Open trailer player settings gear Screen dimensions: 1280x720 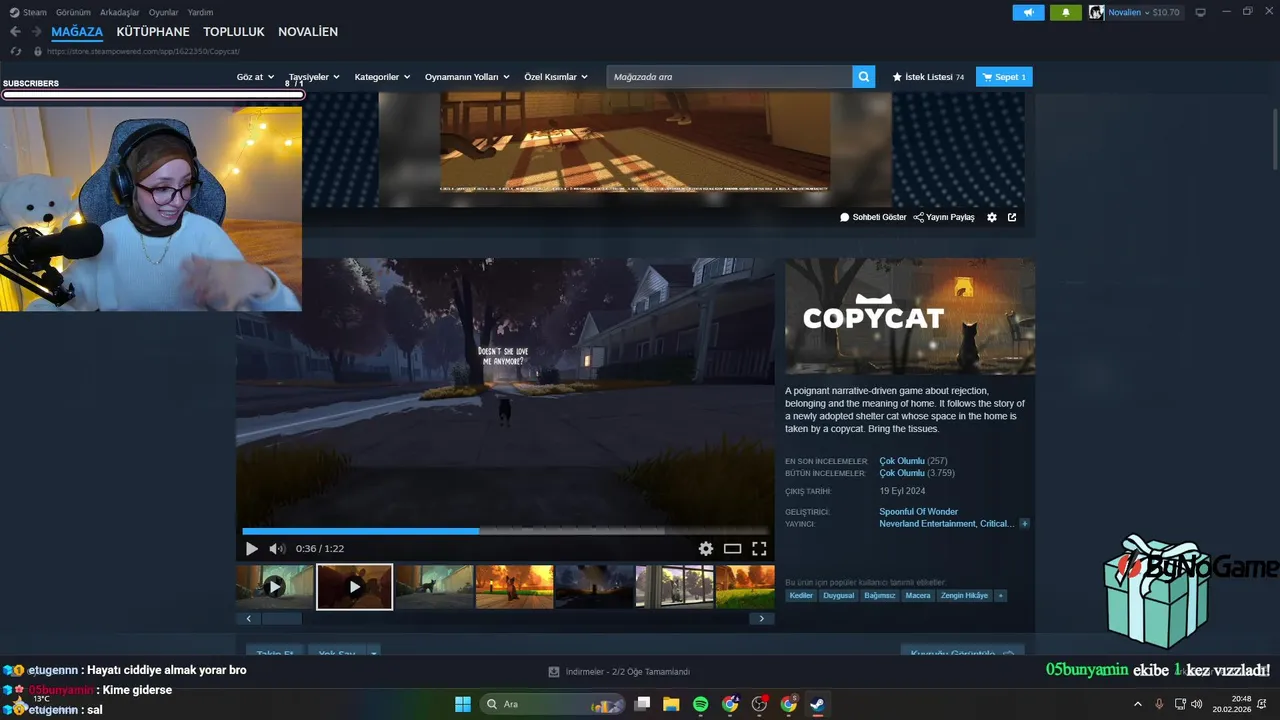pos(706,548)
